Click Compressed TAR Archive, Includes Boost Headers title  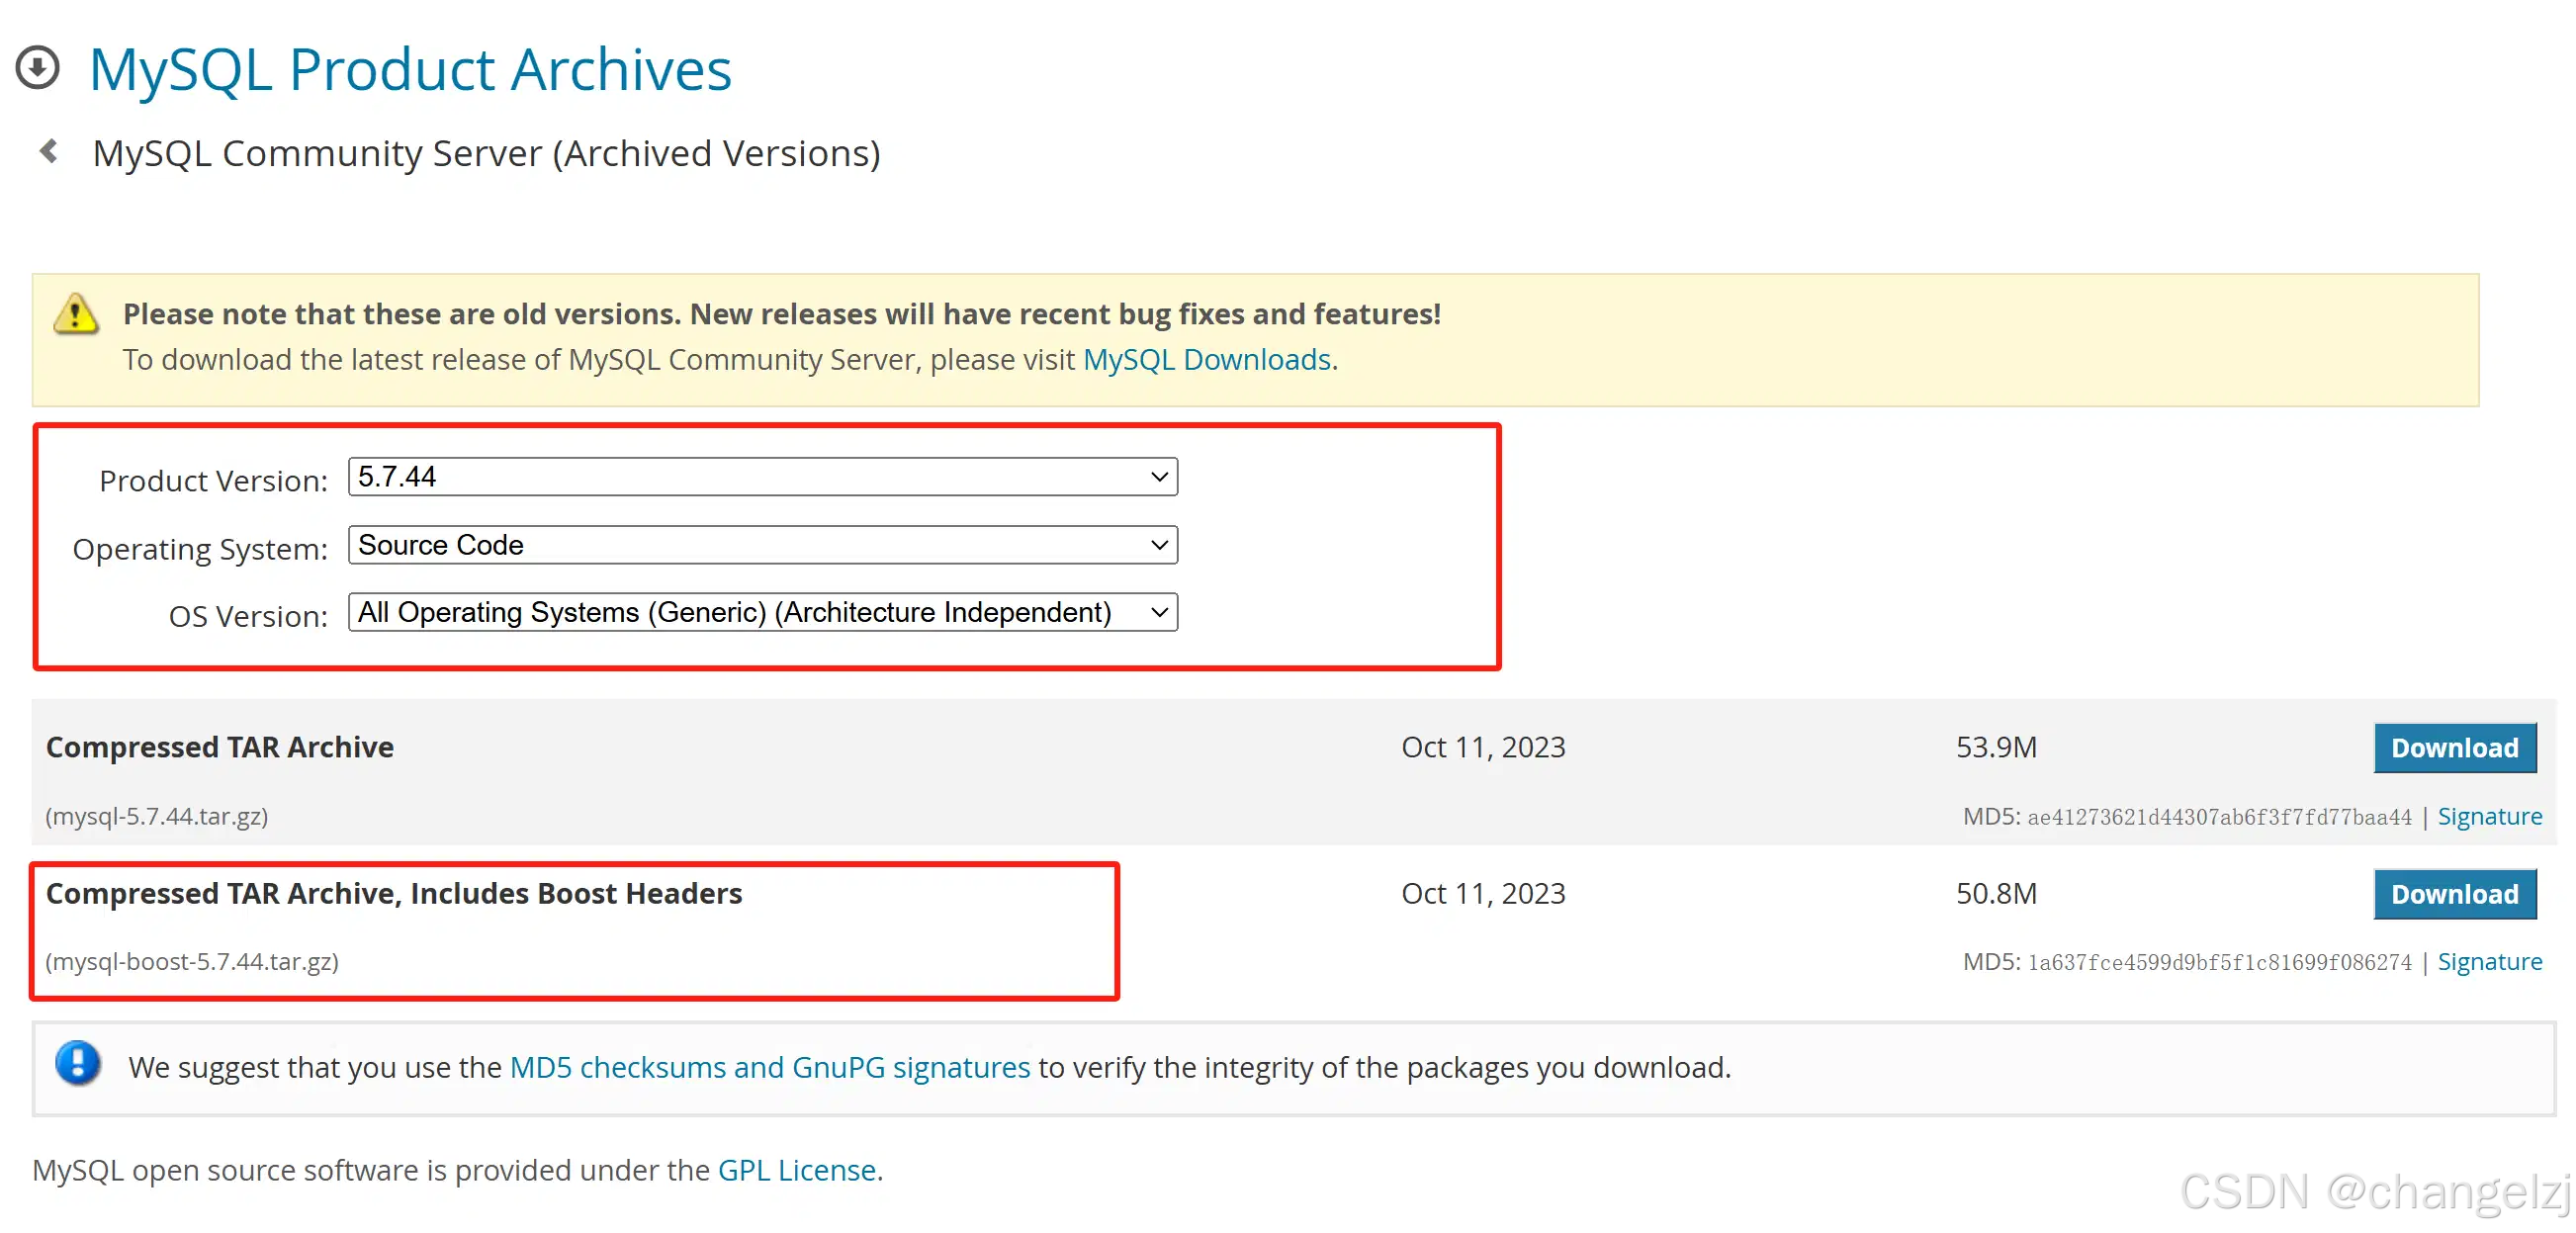coord(394,893)
